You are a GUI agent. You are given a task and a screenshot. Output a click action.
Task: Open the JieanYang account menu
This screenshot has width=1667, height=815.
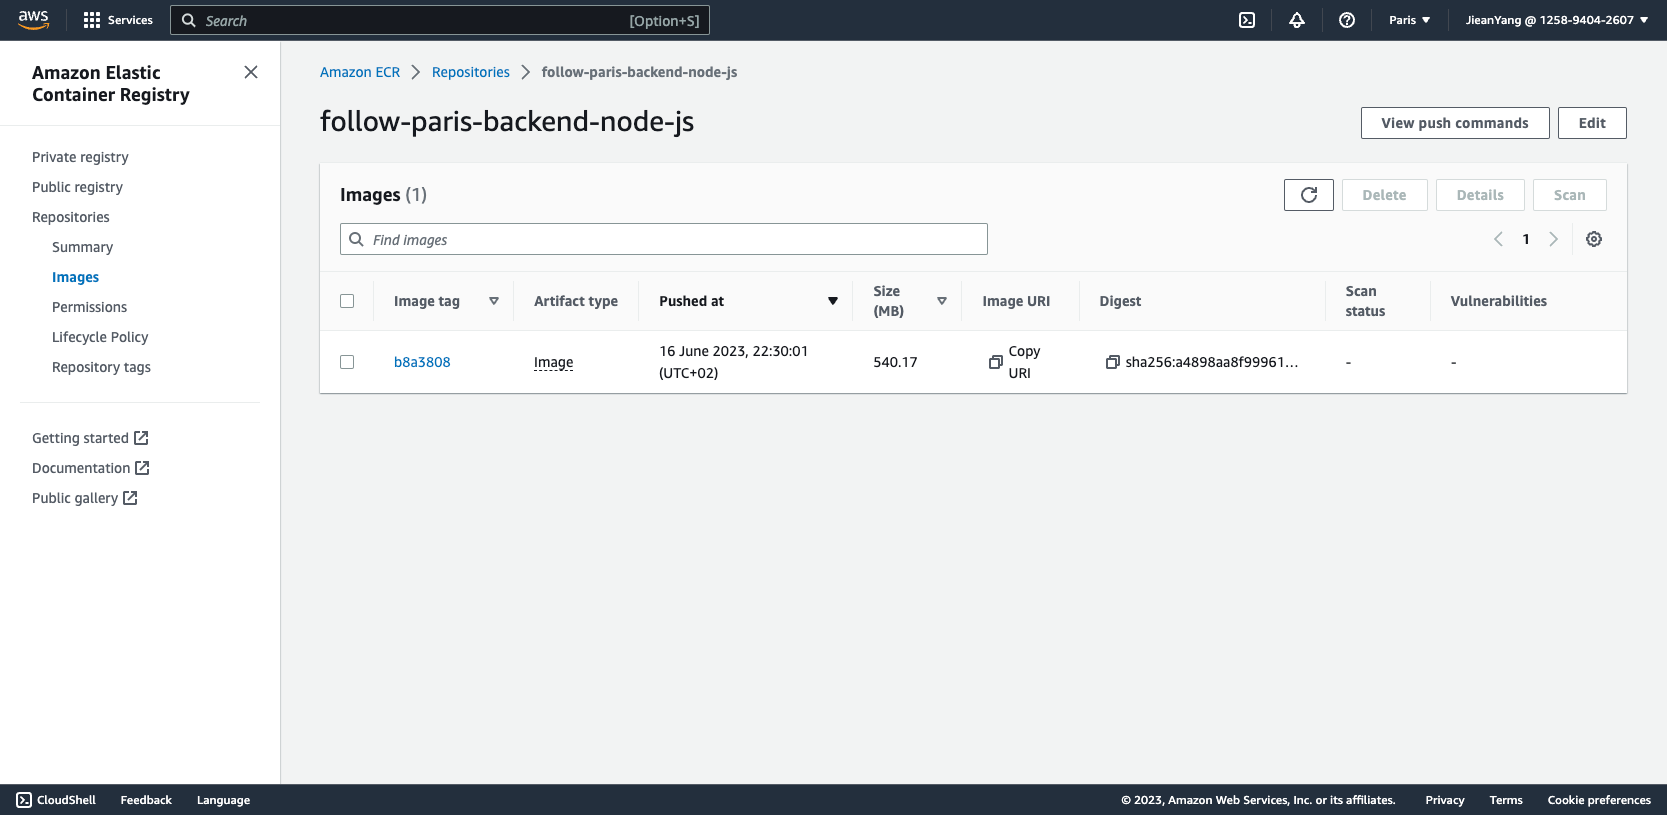click(x=1557, y=20)
